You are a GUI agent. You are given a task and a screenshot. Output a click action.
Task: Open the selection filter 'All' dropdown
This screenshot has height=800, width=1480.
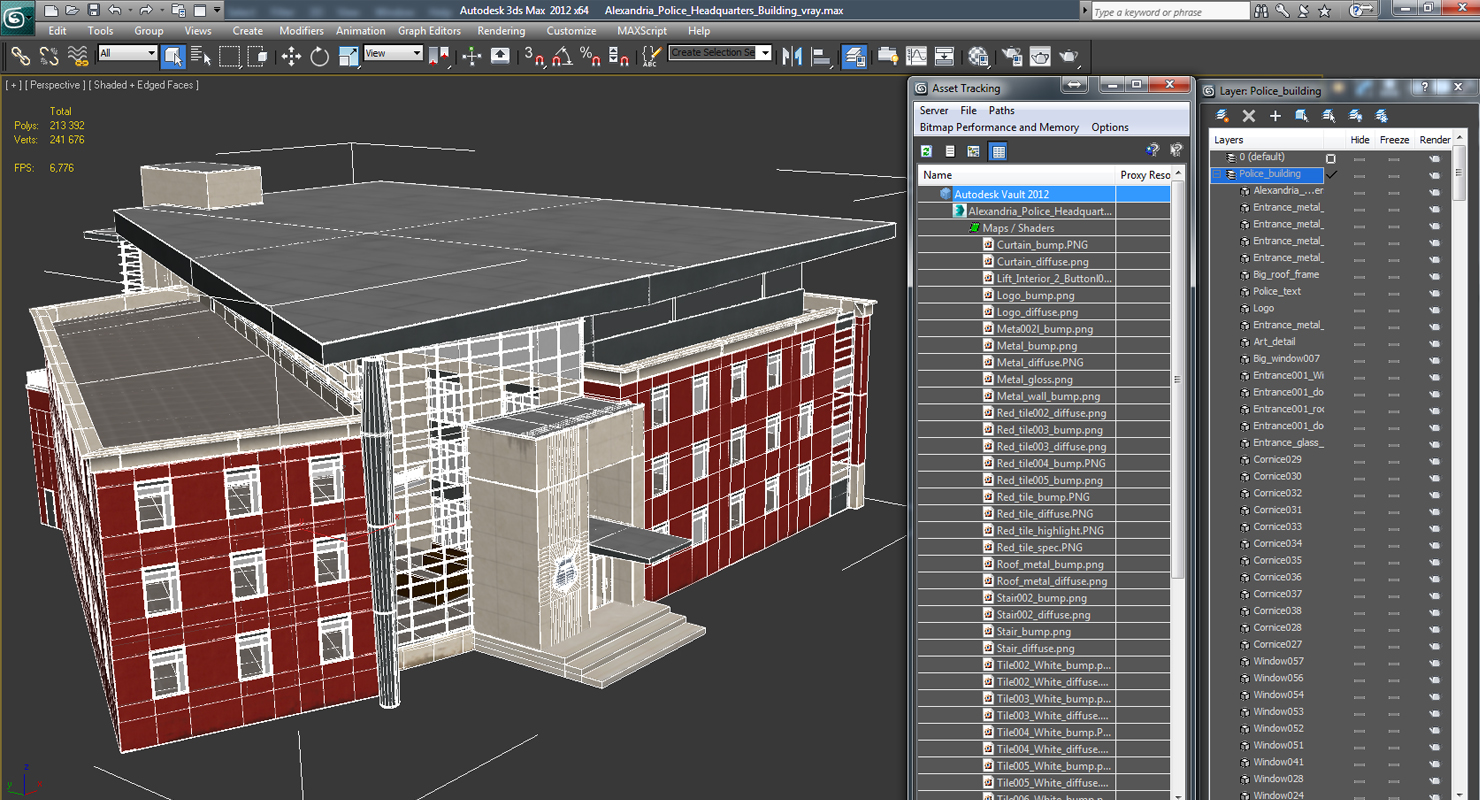pos(128,53)
